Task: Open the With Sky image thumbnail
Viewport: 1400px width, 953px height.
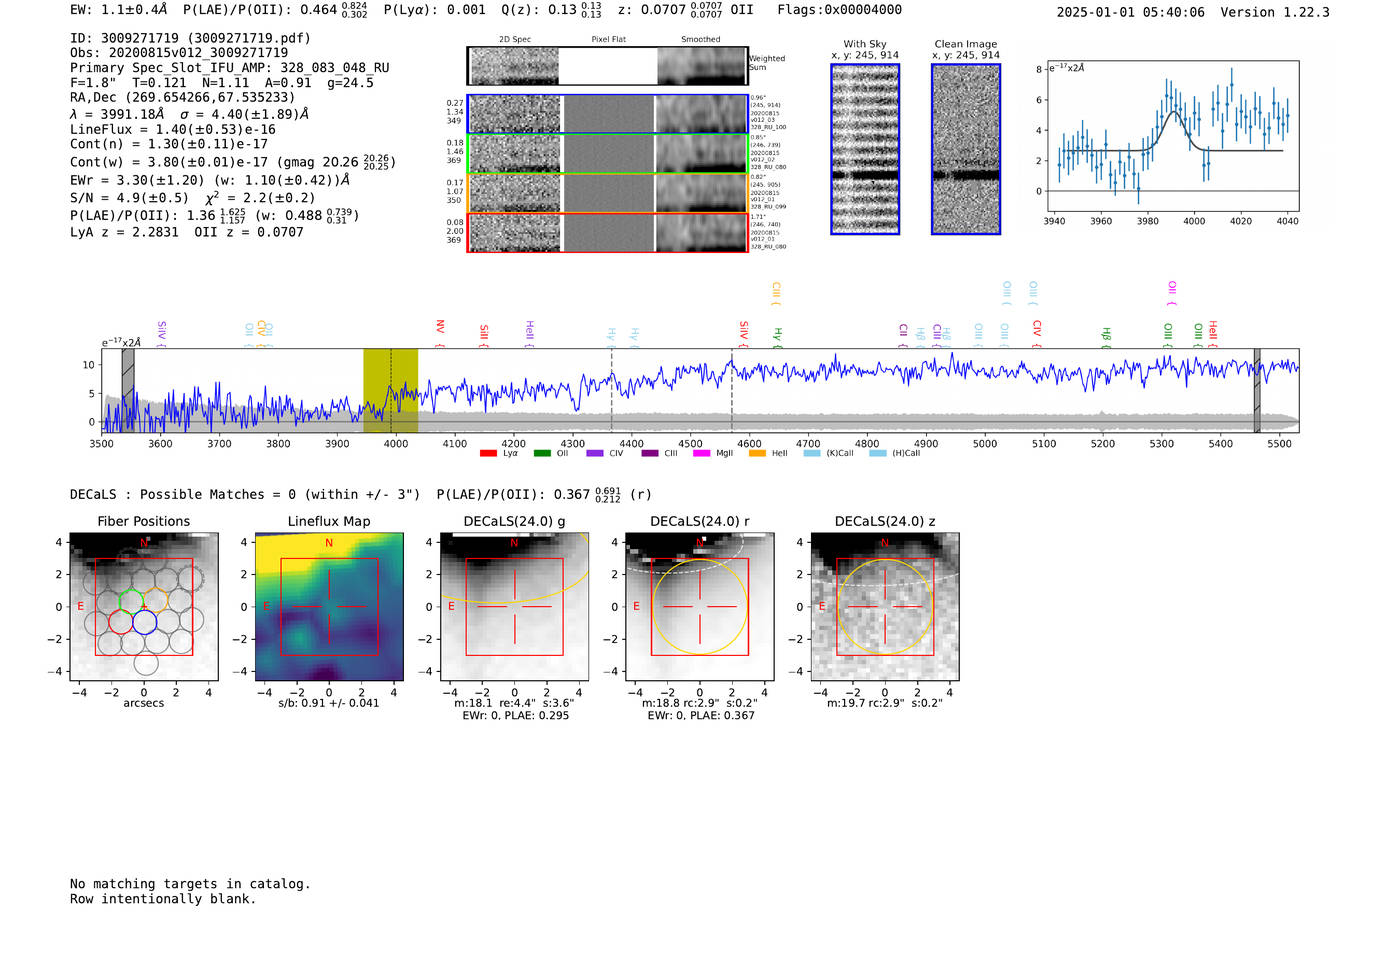Action: coord(865,149)
